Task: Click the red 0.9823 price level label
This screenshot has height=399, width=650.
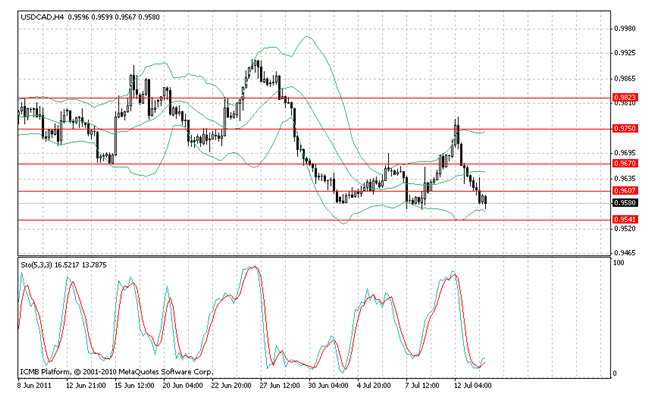Action: point(625,98)
